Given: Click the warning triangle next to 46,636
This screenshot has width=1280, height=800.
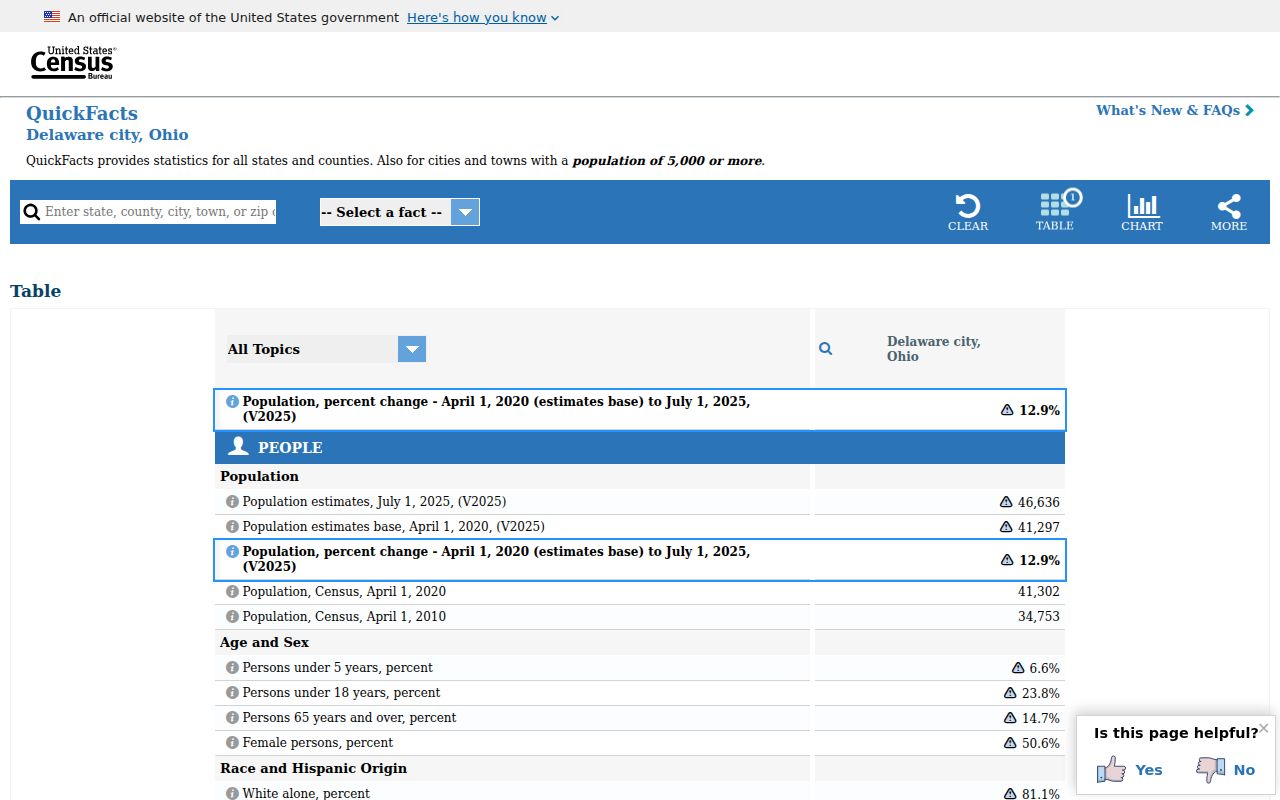Looking at the screenshot, I should [x=1006, y=502].
